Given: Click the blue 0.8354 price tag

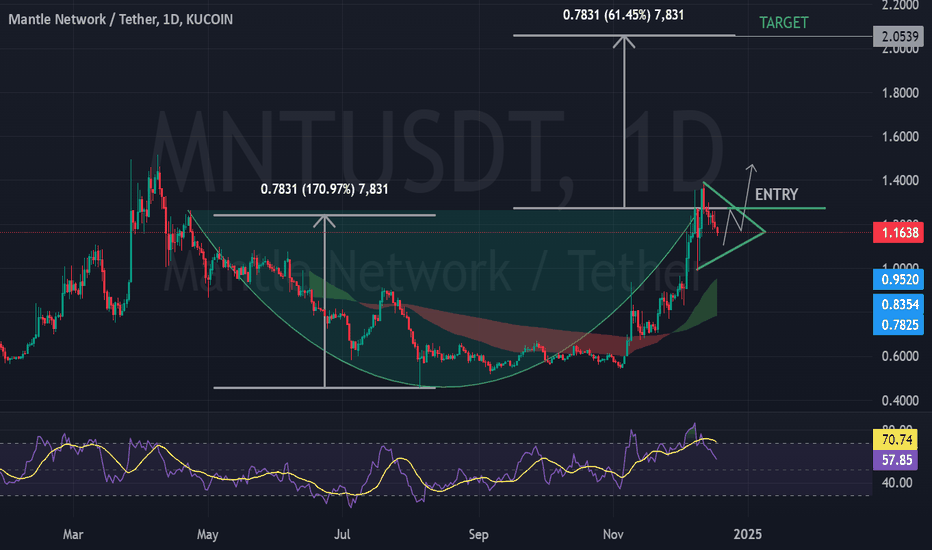Looking at the screenshot, I should [899, 304].
